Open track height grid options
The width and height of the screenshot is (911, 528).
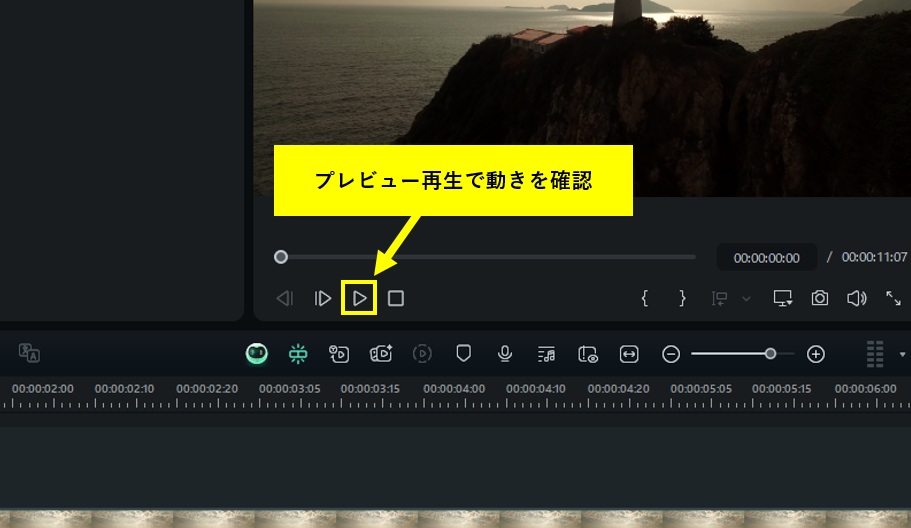pos(875,354)
